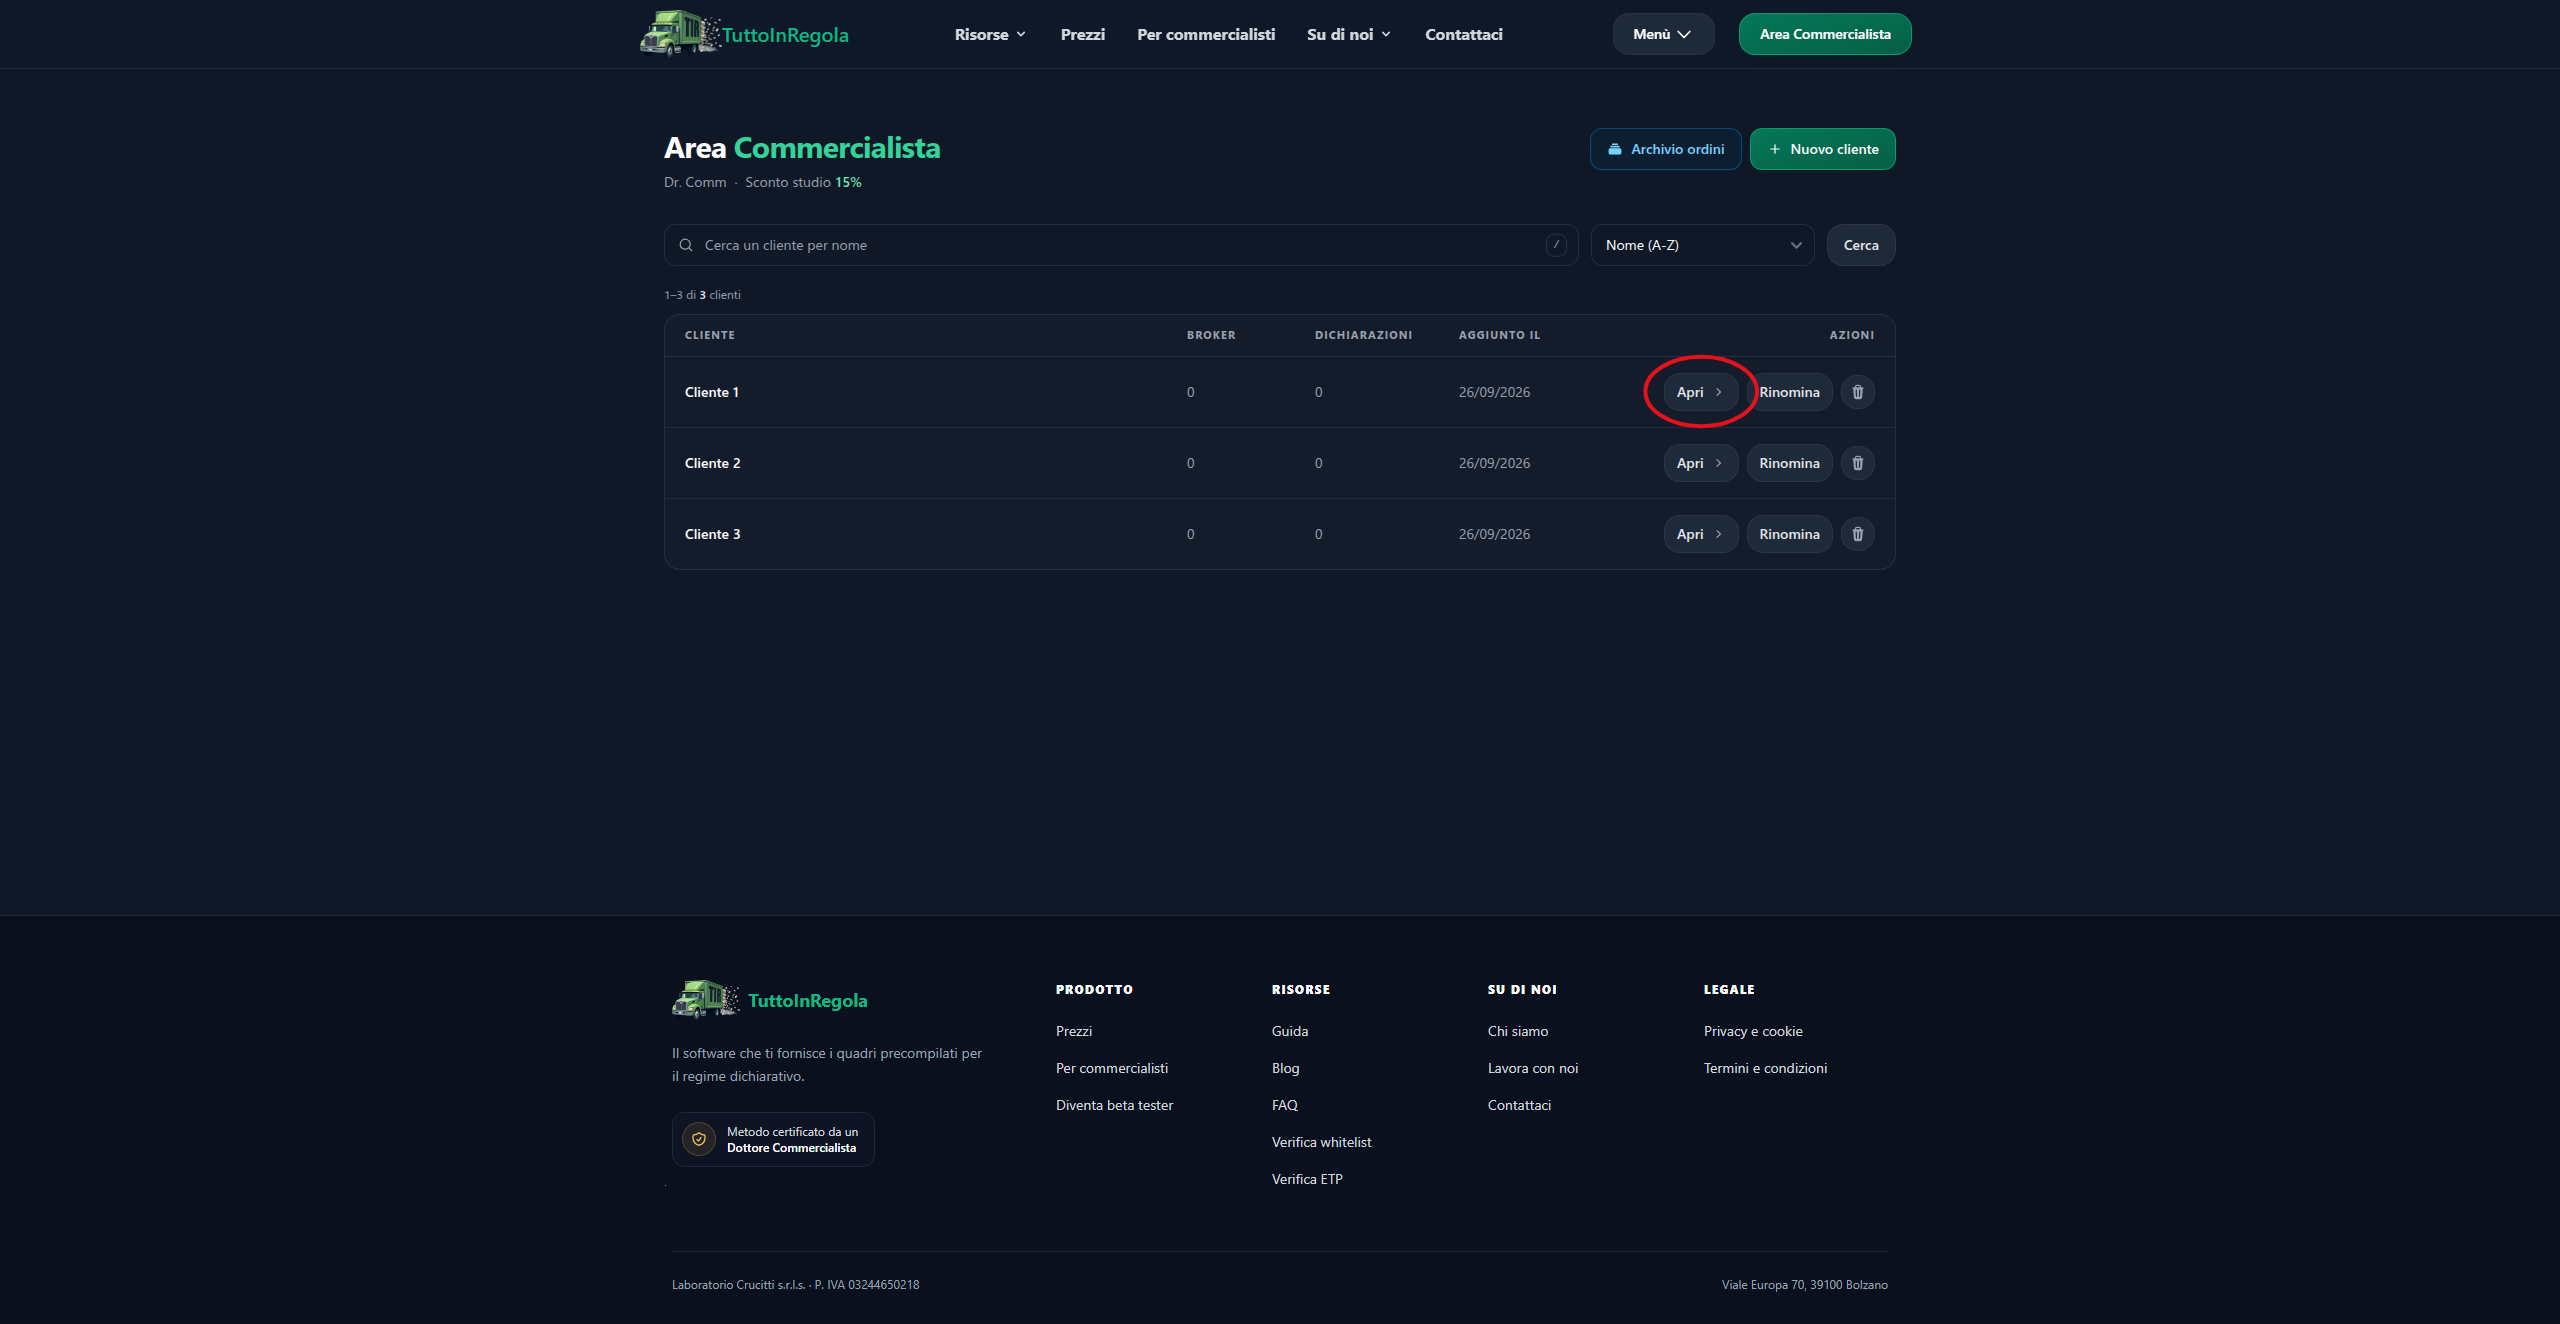The height and width of the screenshot is (1324, 2560).
Task: Click the search magnifier icon
Action: (x=686, y=245)
